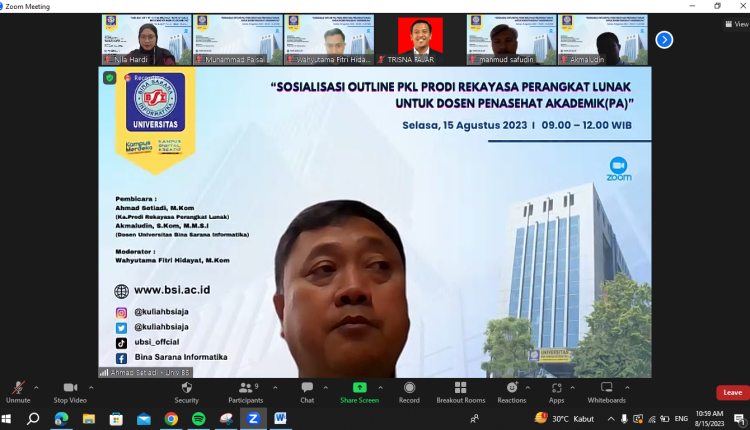
Task: Open the View layout menu
Action: 737,24
